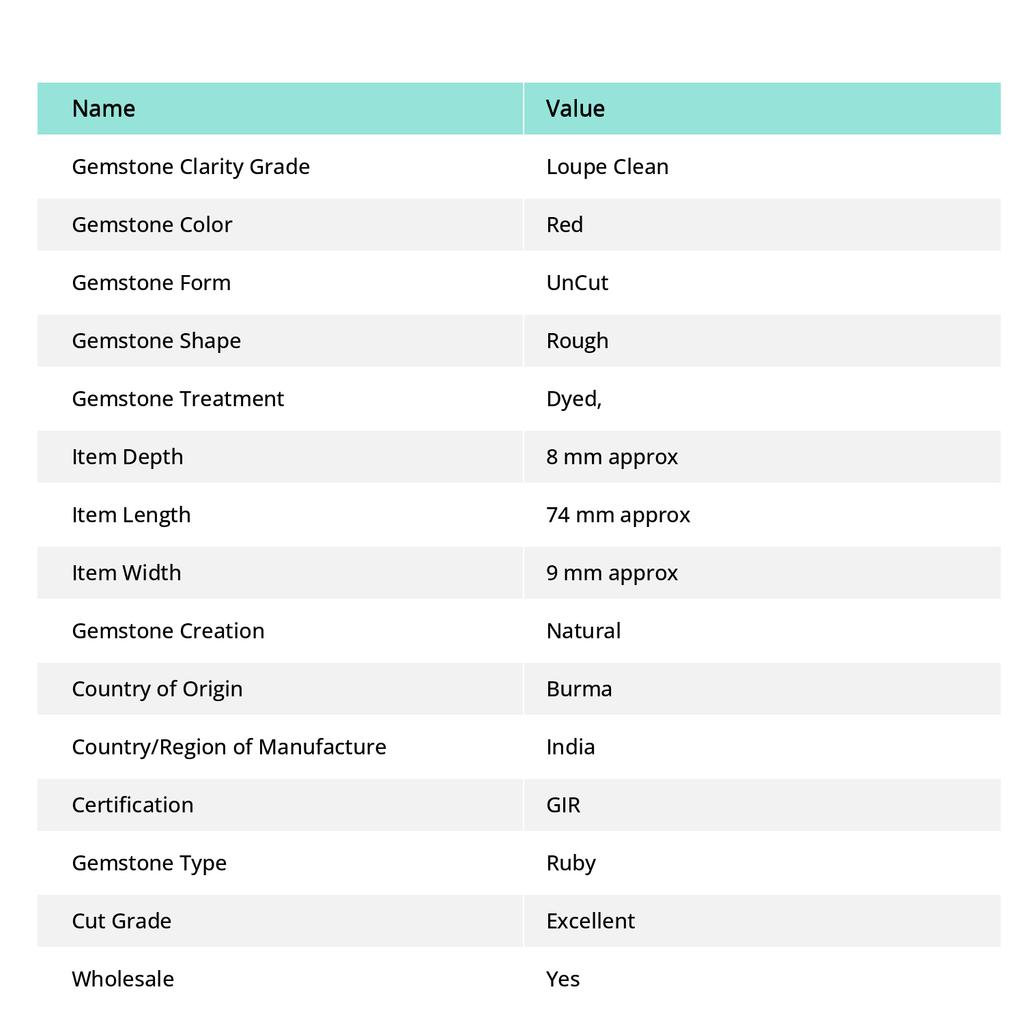
Task: Select the Dyed treatment value
Action: [574, 398]
